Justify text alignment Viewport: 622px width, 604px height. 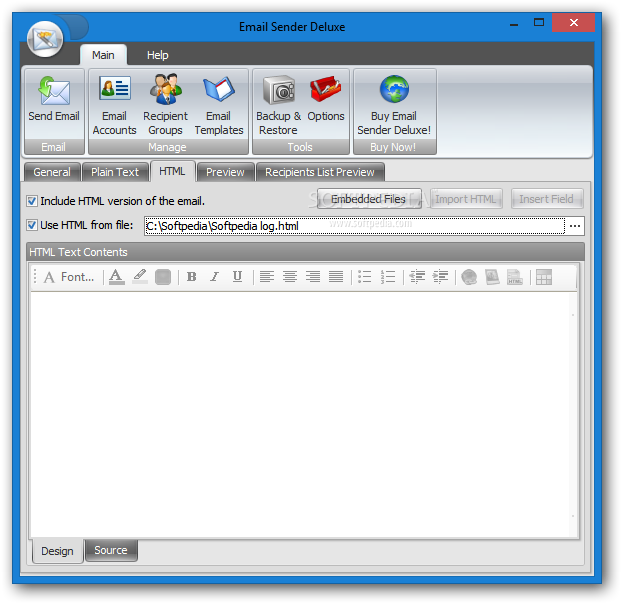(336, 277)
